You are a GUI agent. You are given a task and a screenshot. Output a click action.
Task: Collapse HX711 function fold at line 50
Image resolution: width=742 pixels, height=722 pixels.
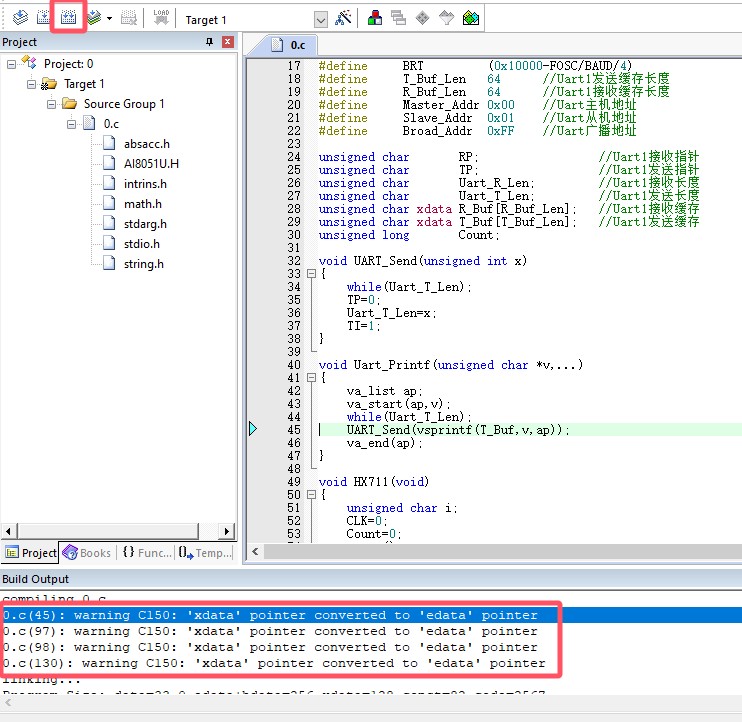(x=311, y=494)
